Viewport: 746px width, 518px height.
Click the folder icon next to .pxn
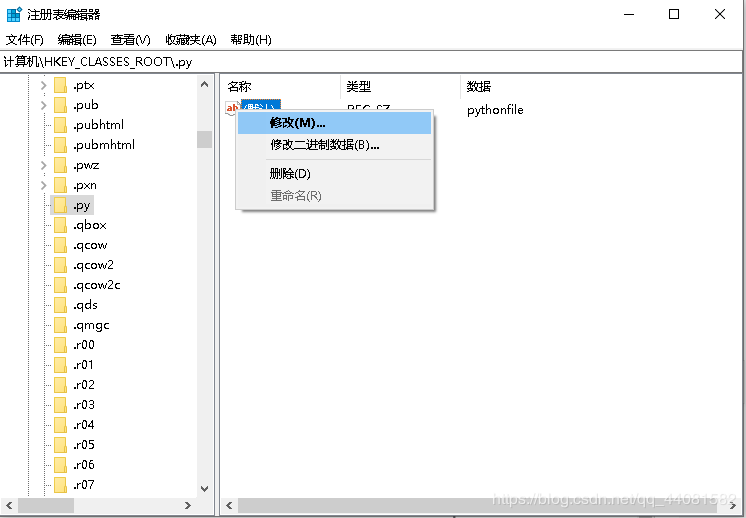[60, 185]
